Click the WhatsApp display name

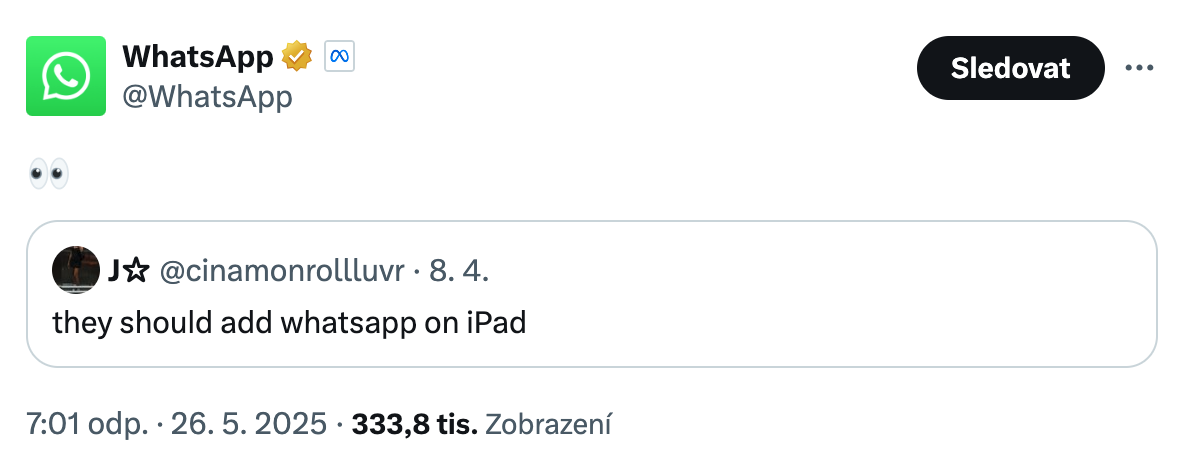tap(198, 58)
